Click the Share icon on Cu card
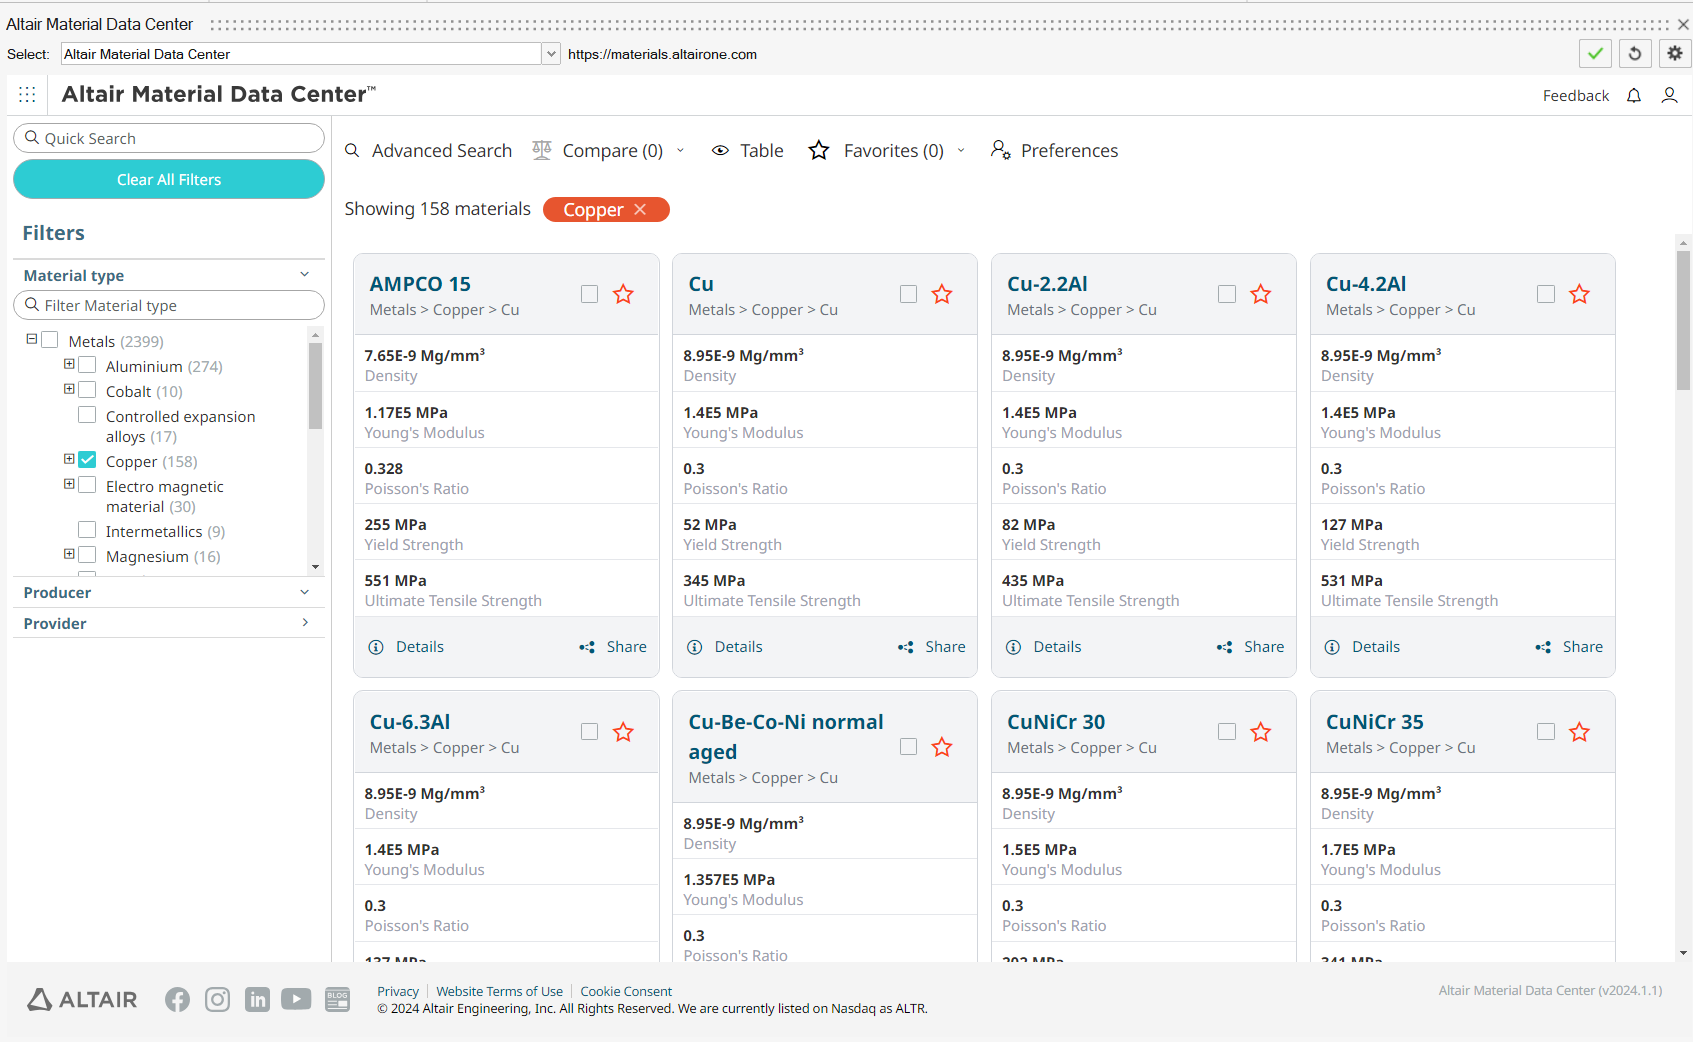The image size is (1693, 1042). point(906,647)
